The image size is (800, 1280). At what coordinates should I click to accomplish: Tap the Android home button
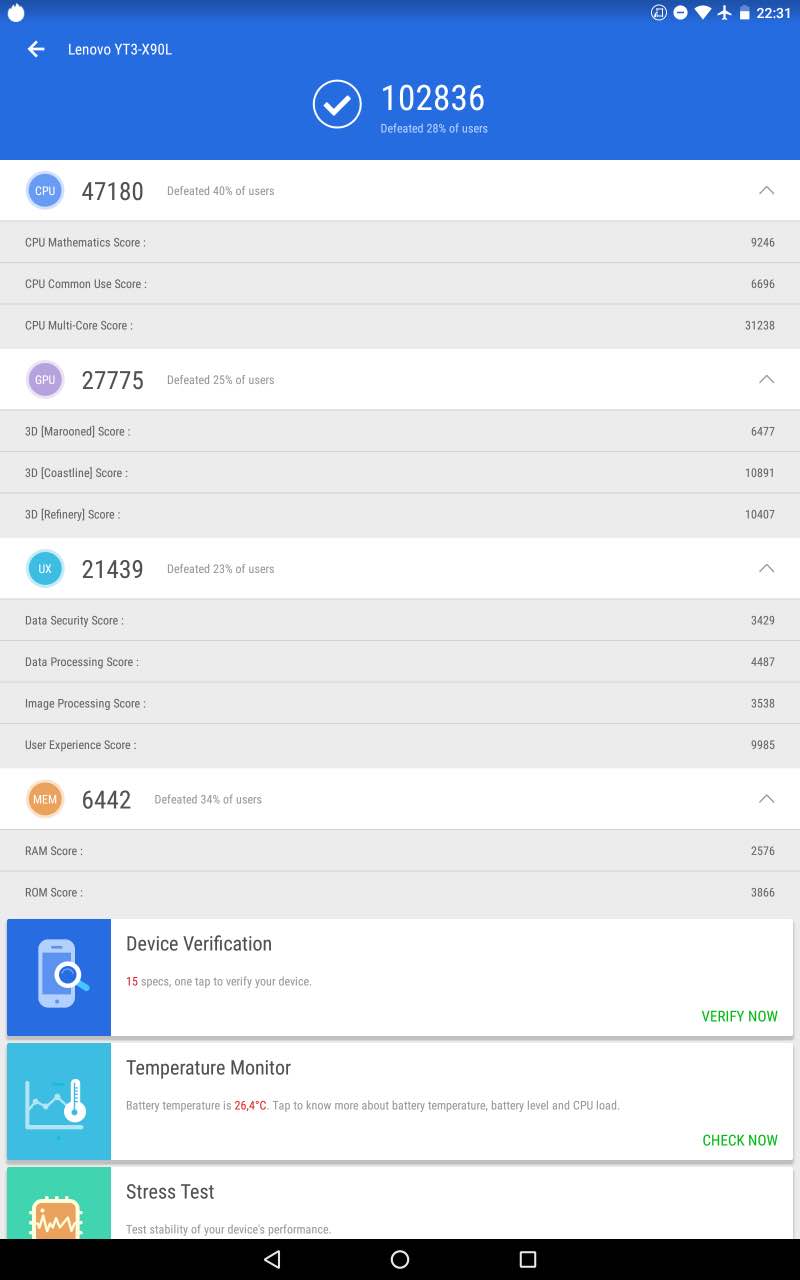point(400,1260)
